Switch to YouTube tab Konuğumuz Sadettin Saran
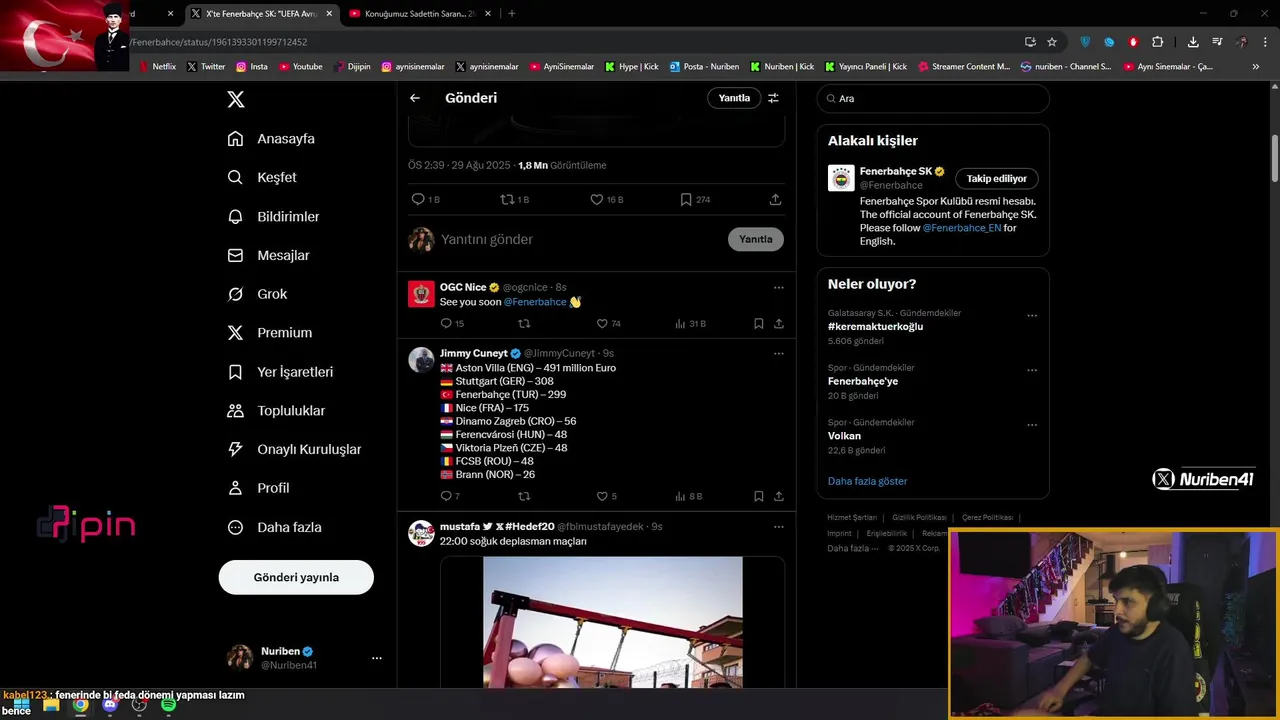This screenshot has height=720, width=1280. 418,14
